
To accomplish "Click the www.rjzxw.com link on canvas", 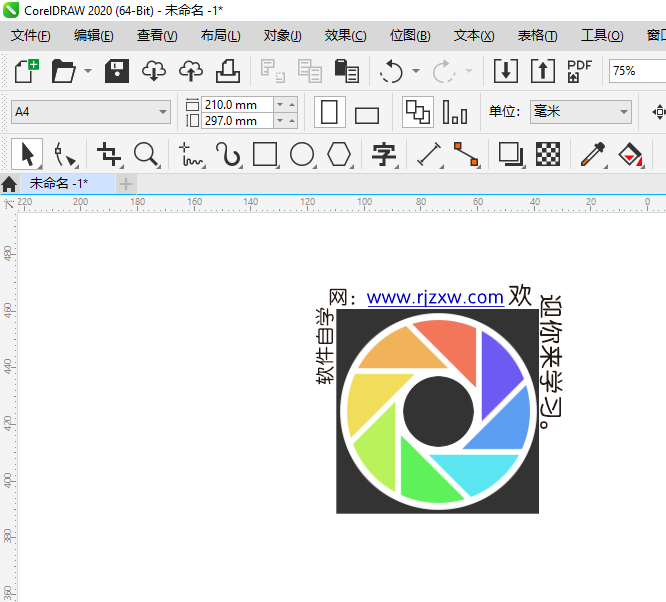I will 435,297.
